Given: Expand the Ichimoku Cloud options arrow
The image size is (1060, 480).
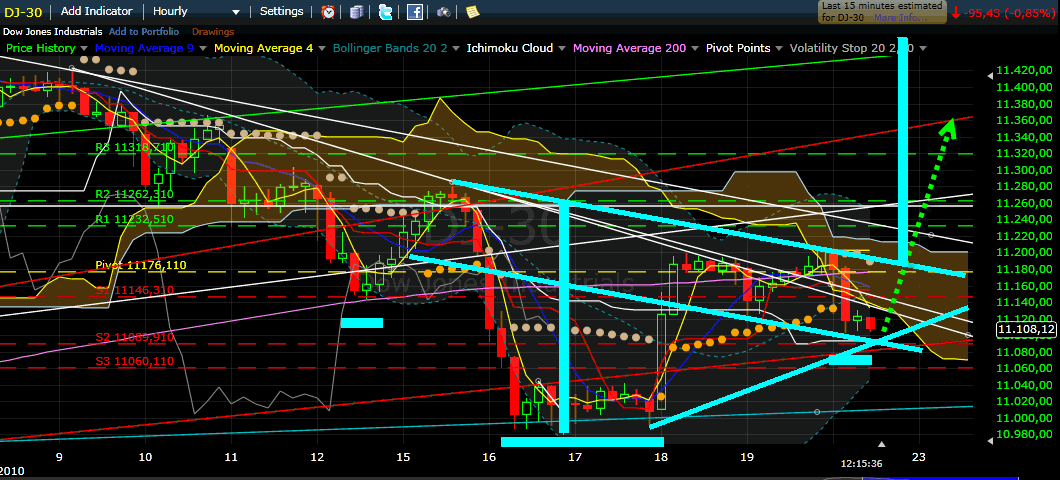Looking at the screenshot, I should 561,49.
